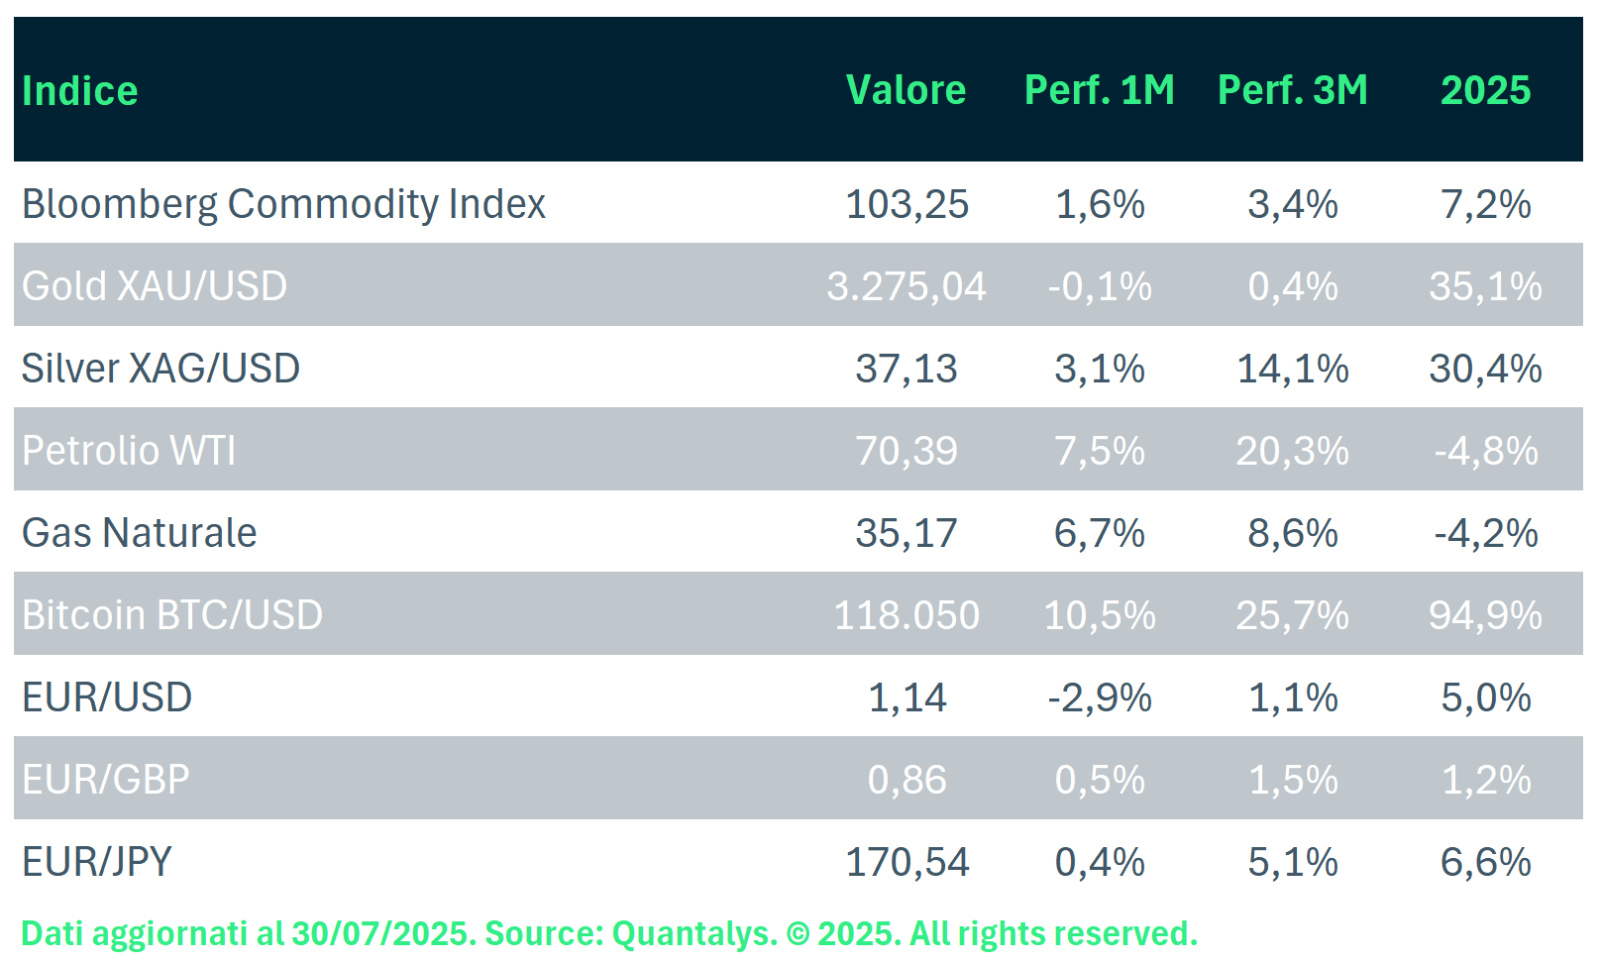Select Petrolio WTI 20,3% three-month performance
This screenshot has height=964, width=1600.
pos(1292,451)
